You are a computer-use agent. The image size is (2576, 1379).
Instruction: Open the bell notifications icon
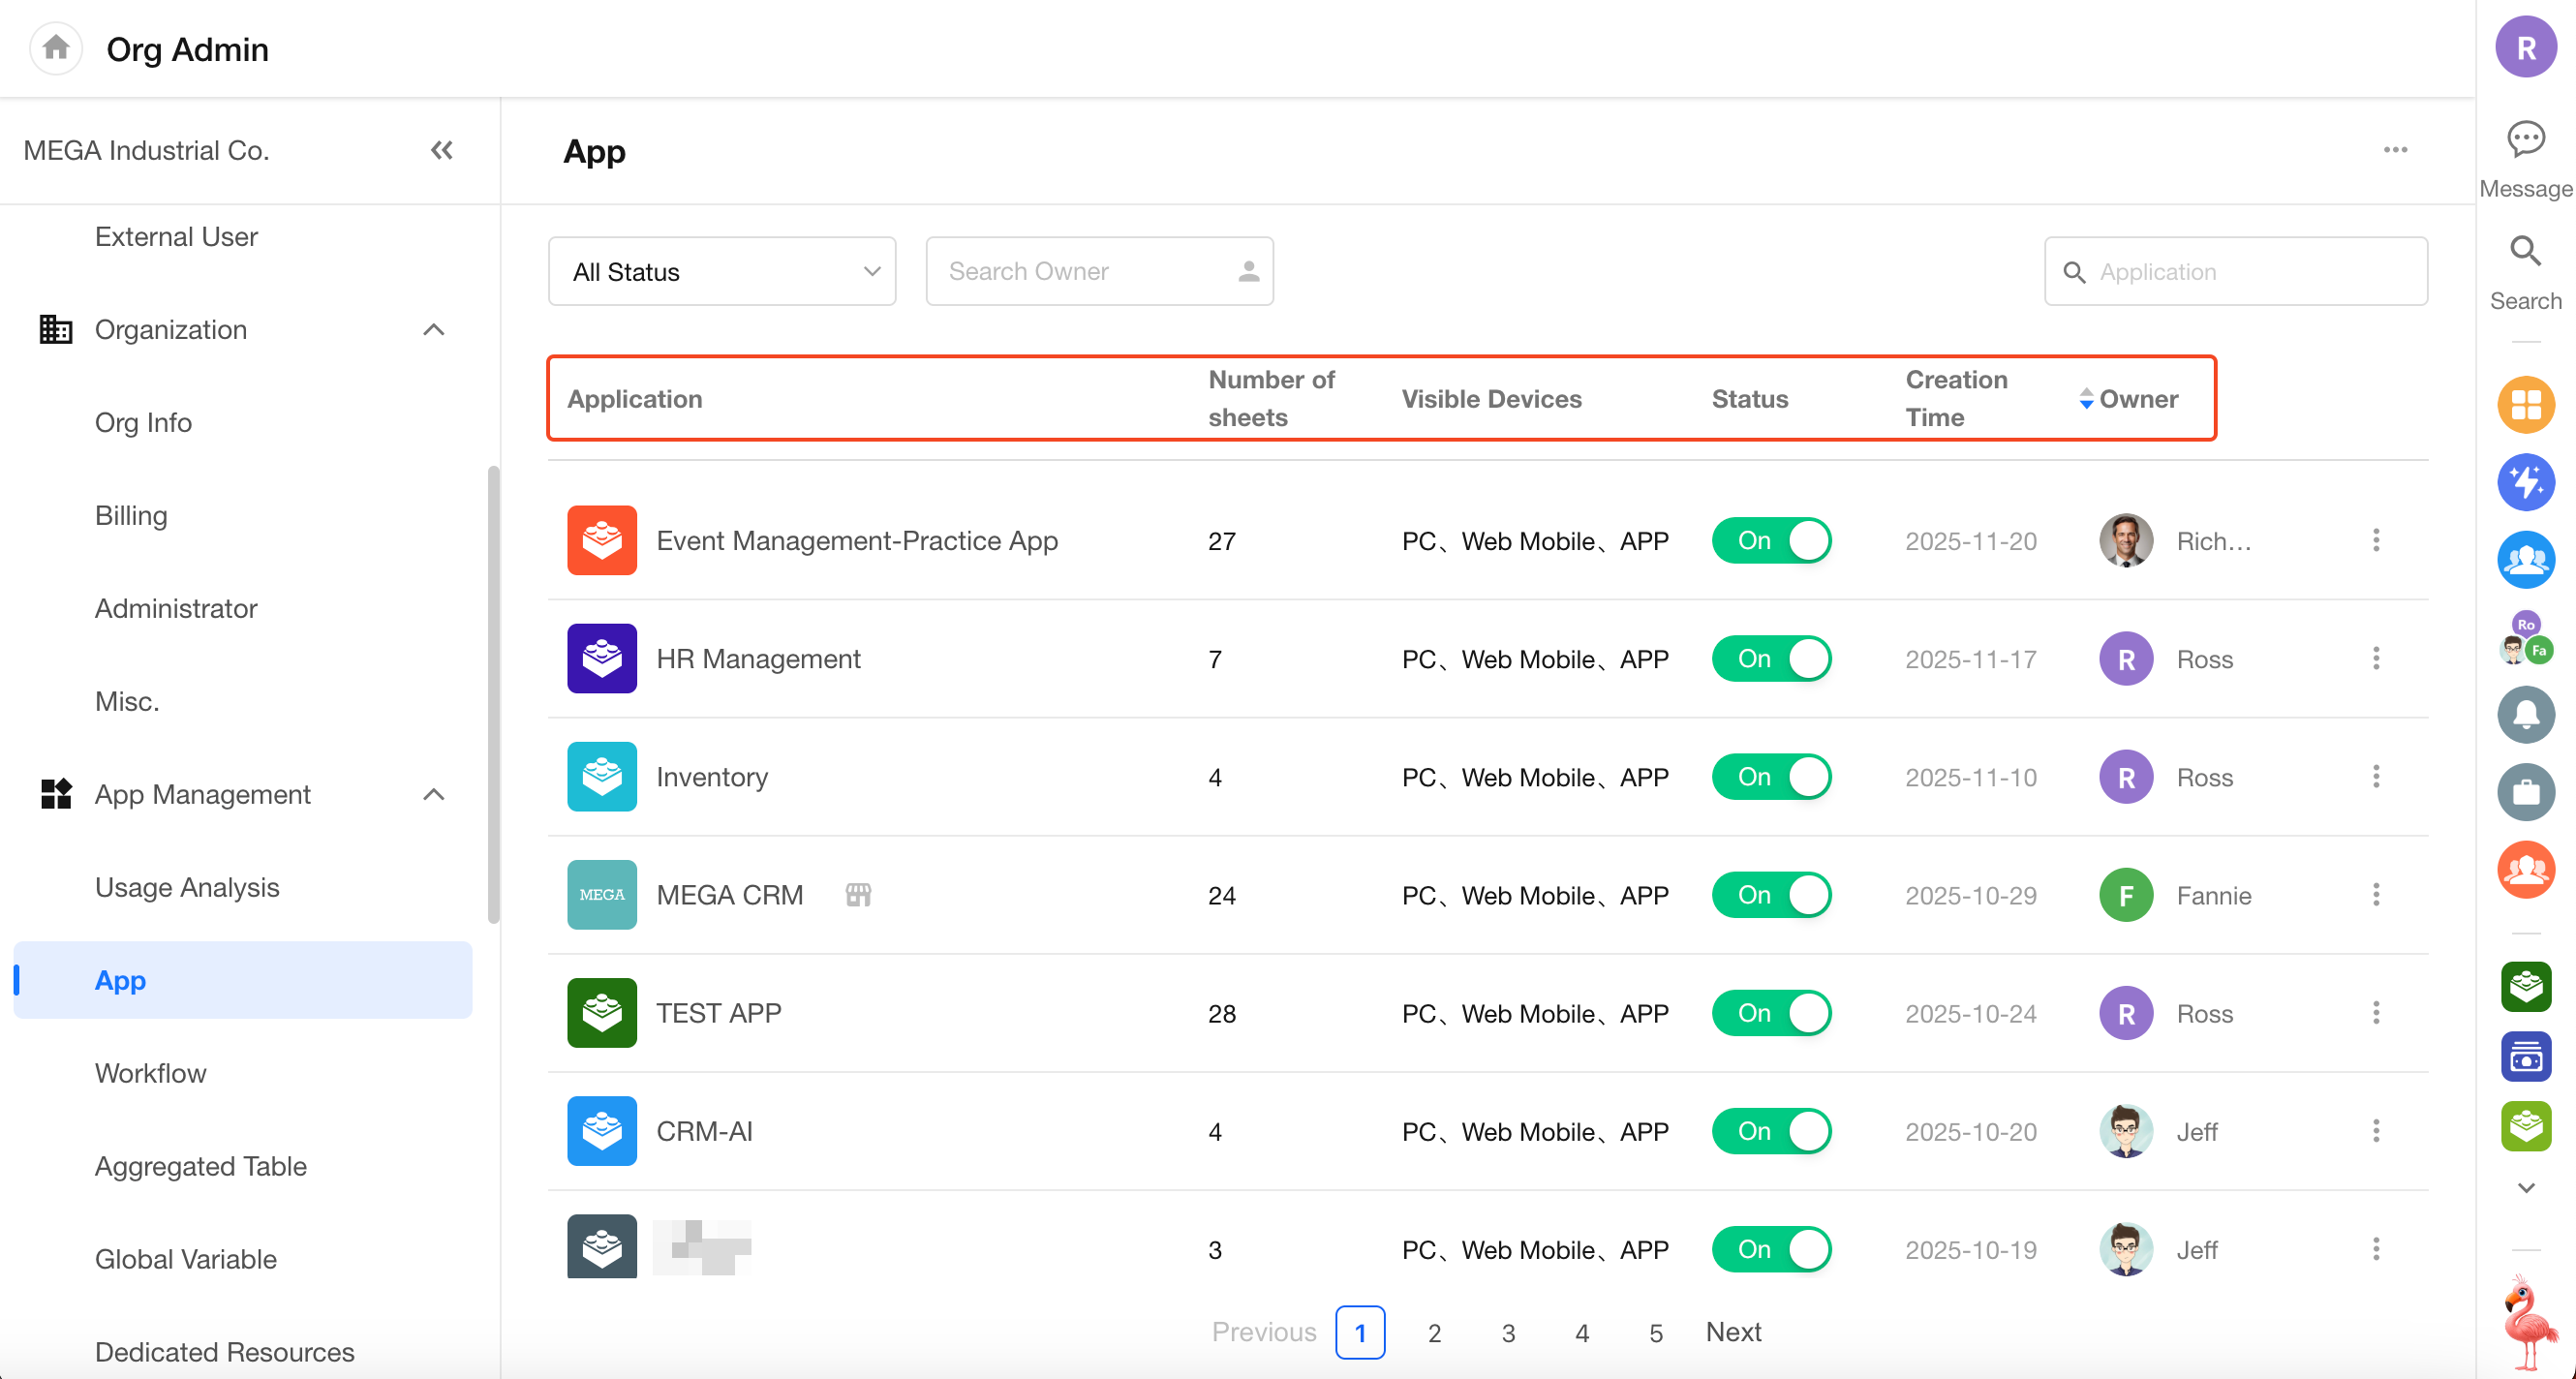pos(2526,714)
